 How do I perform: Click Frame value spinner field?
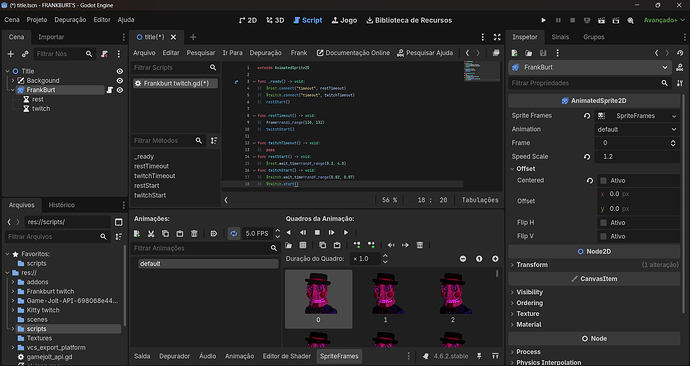[636, 143]
